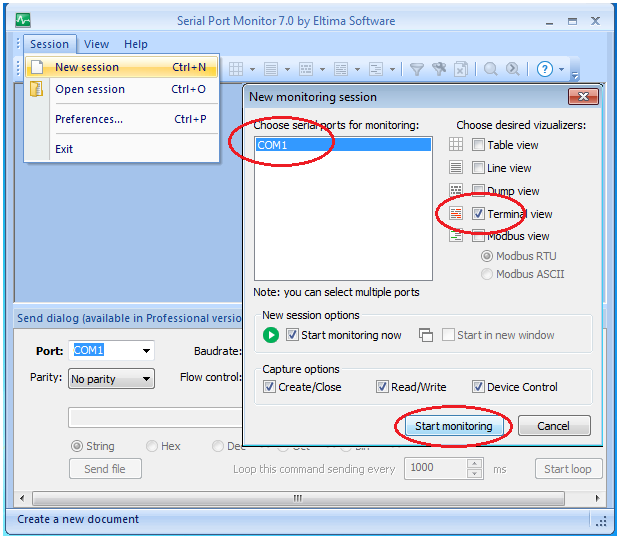Enable the Table view checkbox

click(478, 145)
